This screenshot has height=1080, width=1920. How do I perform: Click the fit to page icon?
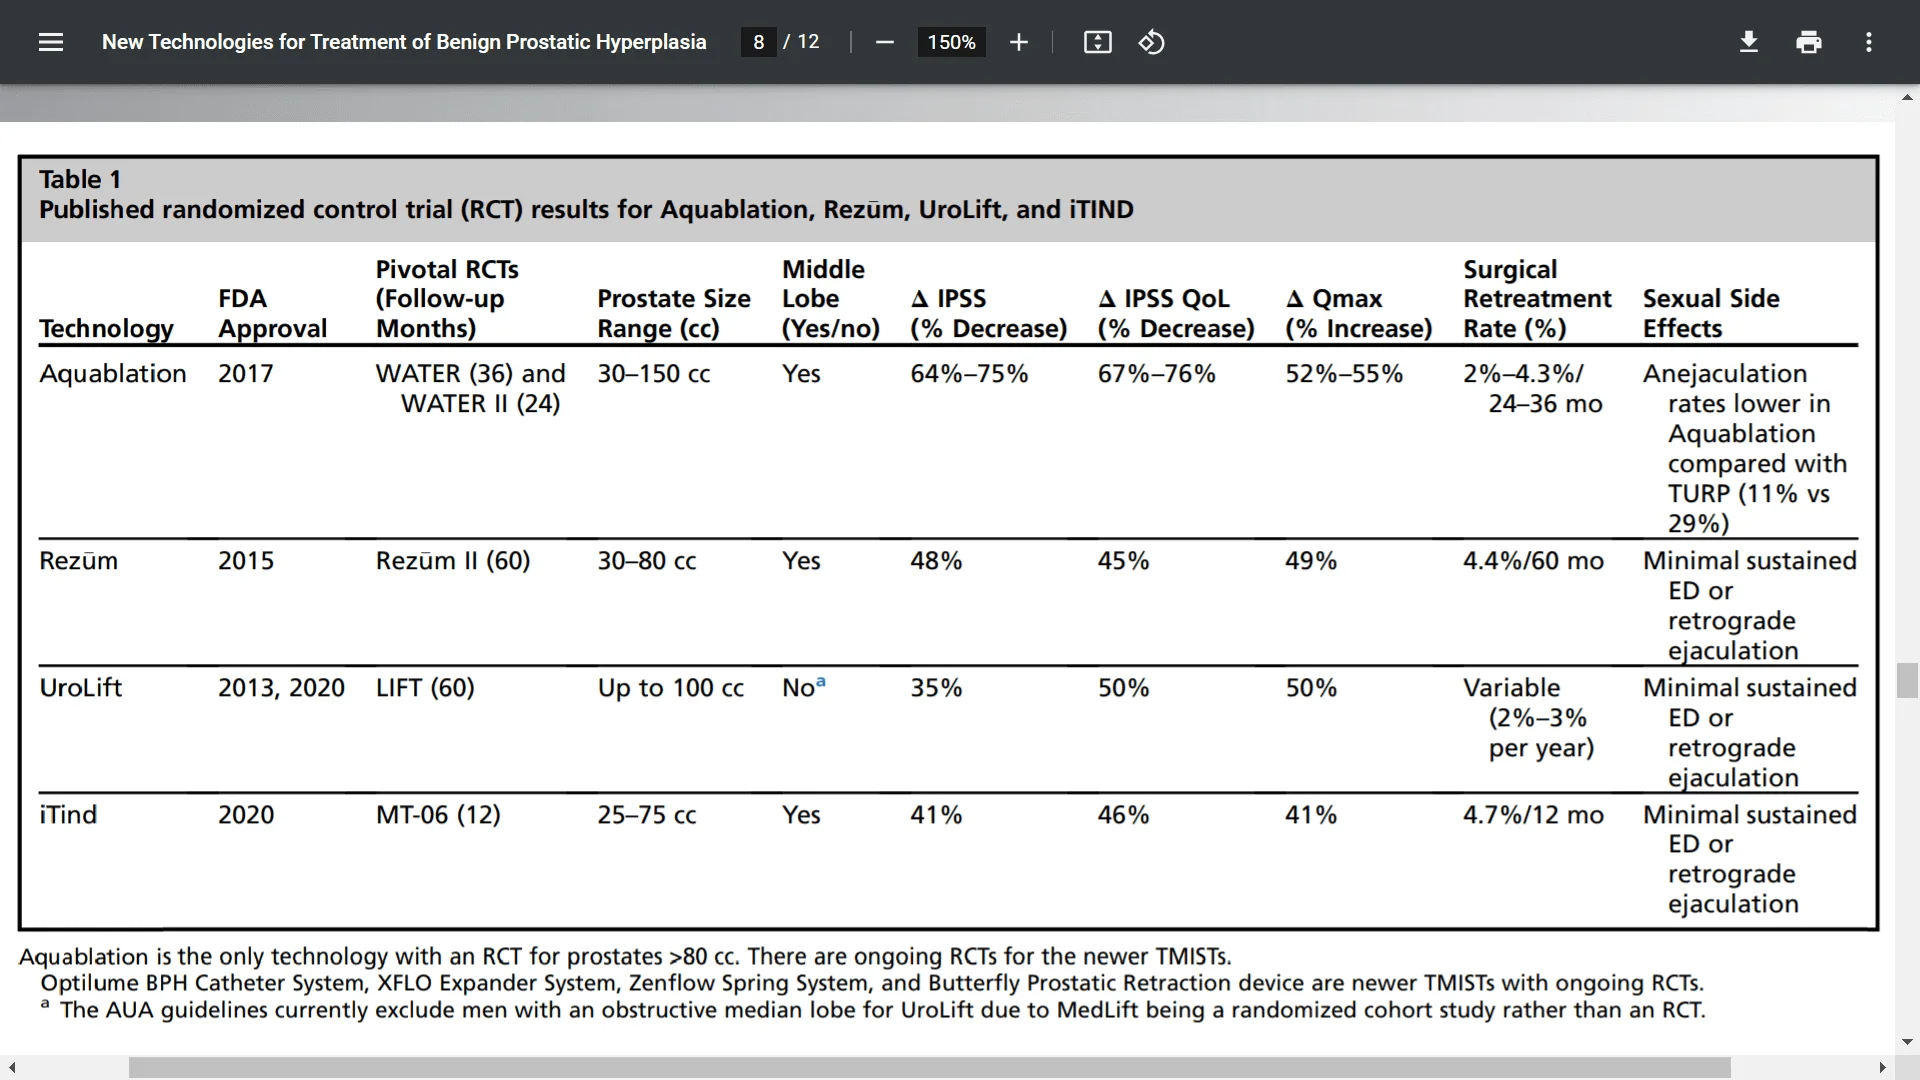tap(1097, 42)
